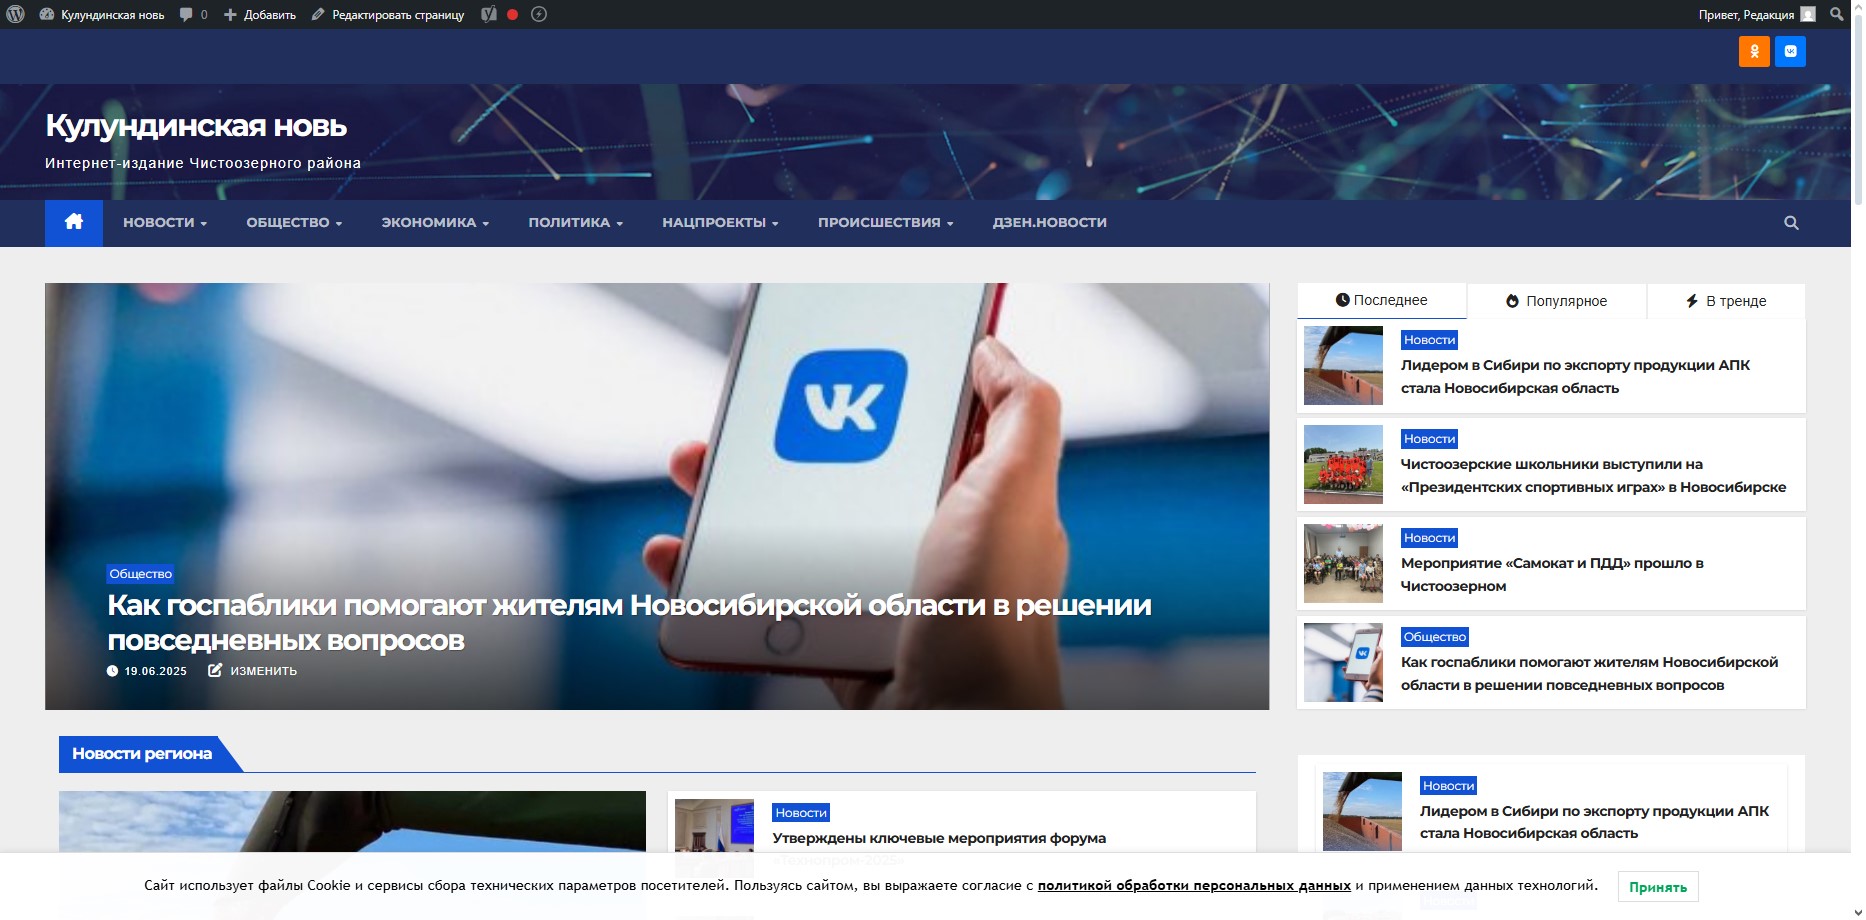Click the Yoast SEO icon in admin bar
The height and width of the screenshot is (920, 1866).
488,14
